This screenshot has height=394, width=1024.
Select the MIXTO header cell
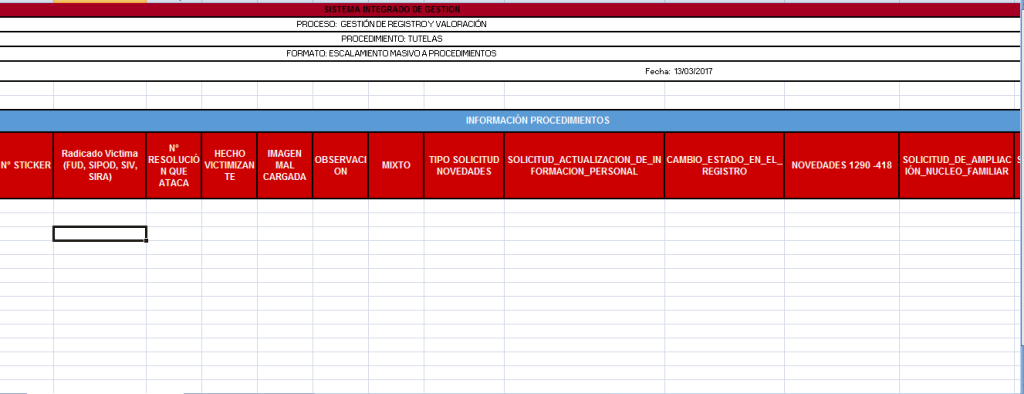click(x=396, y=165)
